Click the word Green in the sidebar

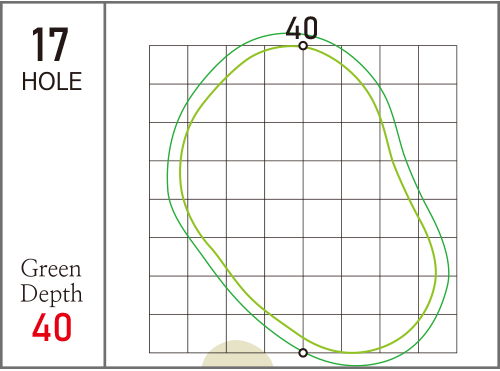(51, 269)
